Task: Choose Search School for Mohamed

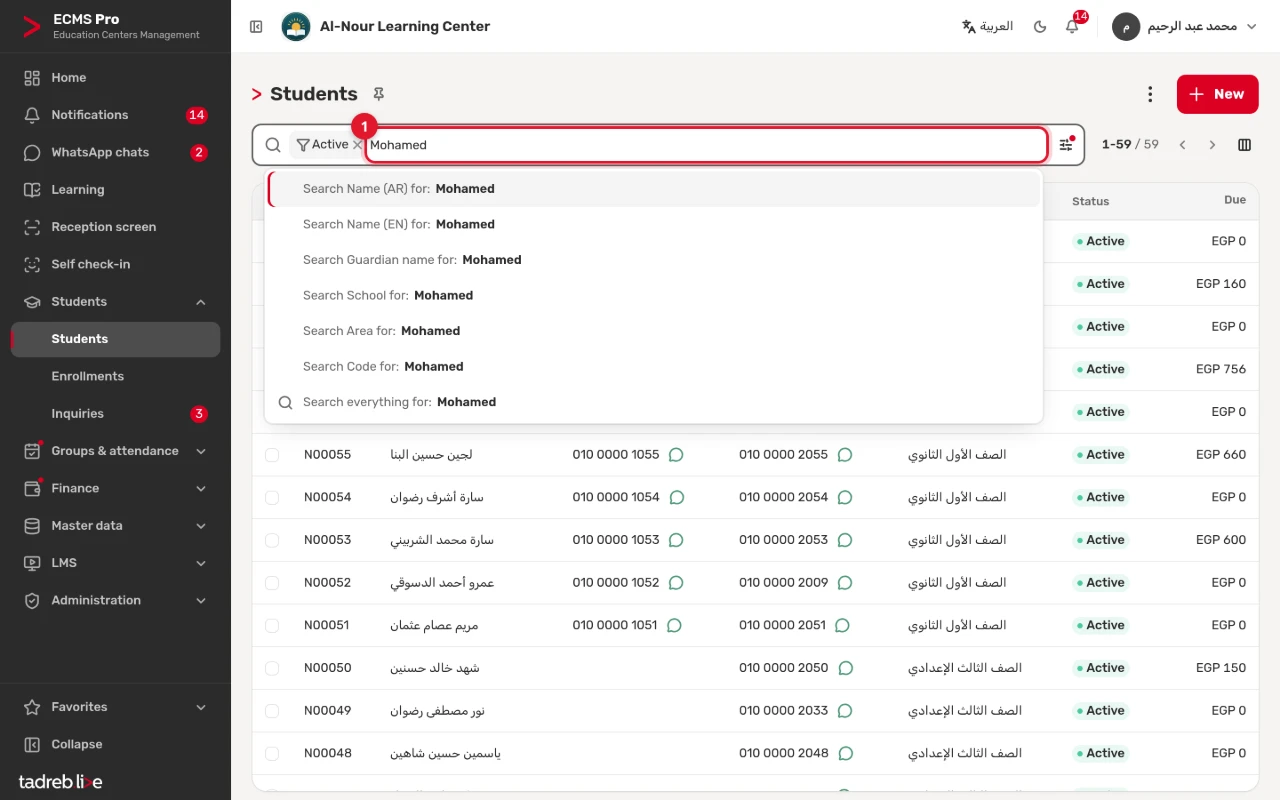Action: pyautogui.click(x=654, y=295)
